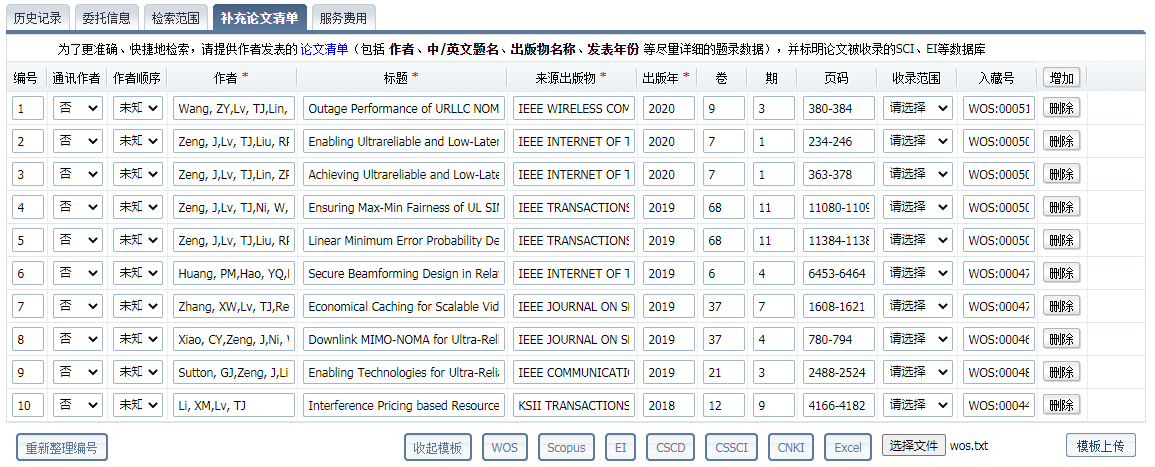Choose the Scopus import button
The width and height of the screenshot is (1155, 467).
point(566,447)
